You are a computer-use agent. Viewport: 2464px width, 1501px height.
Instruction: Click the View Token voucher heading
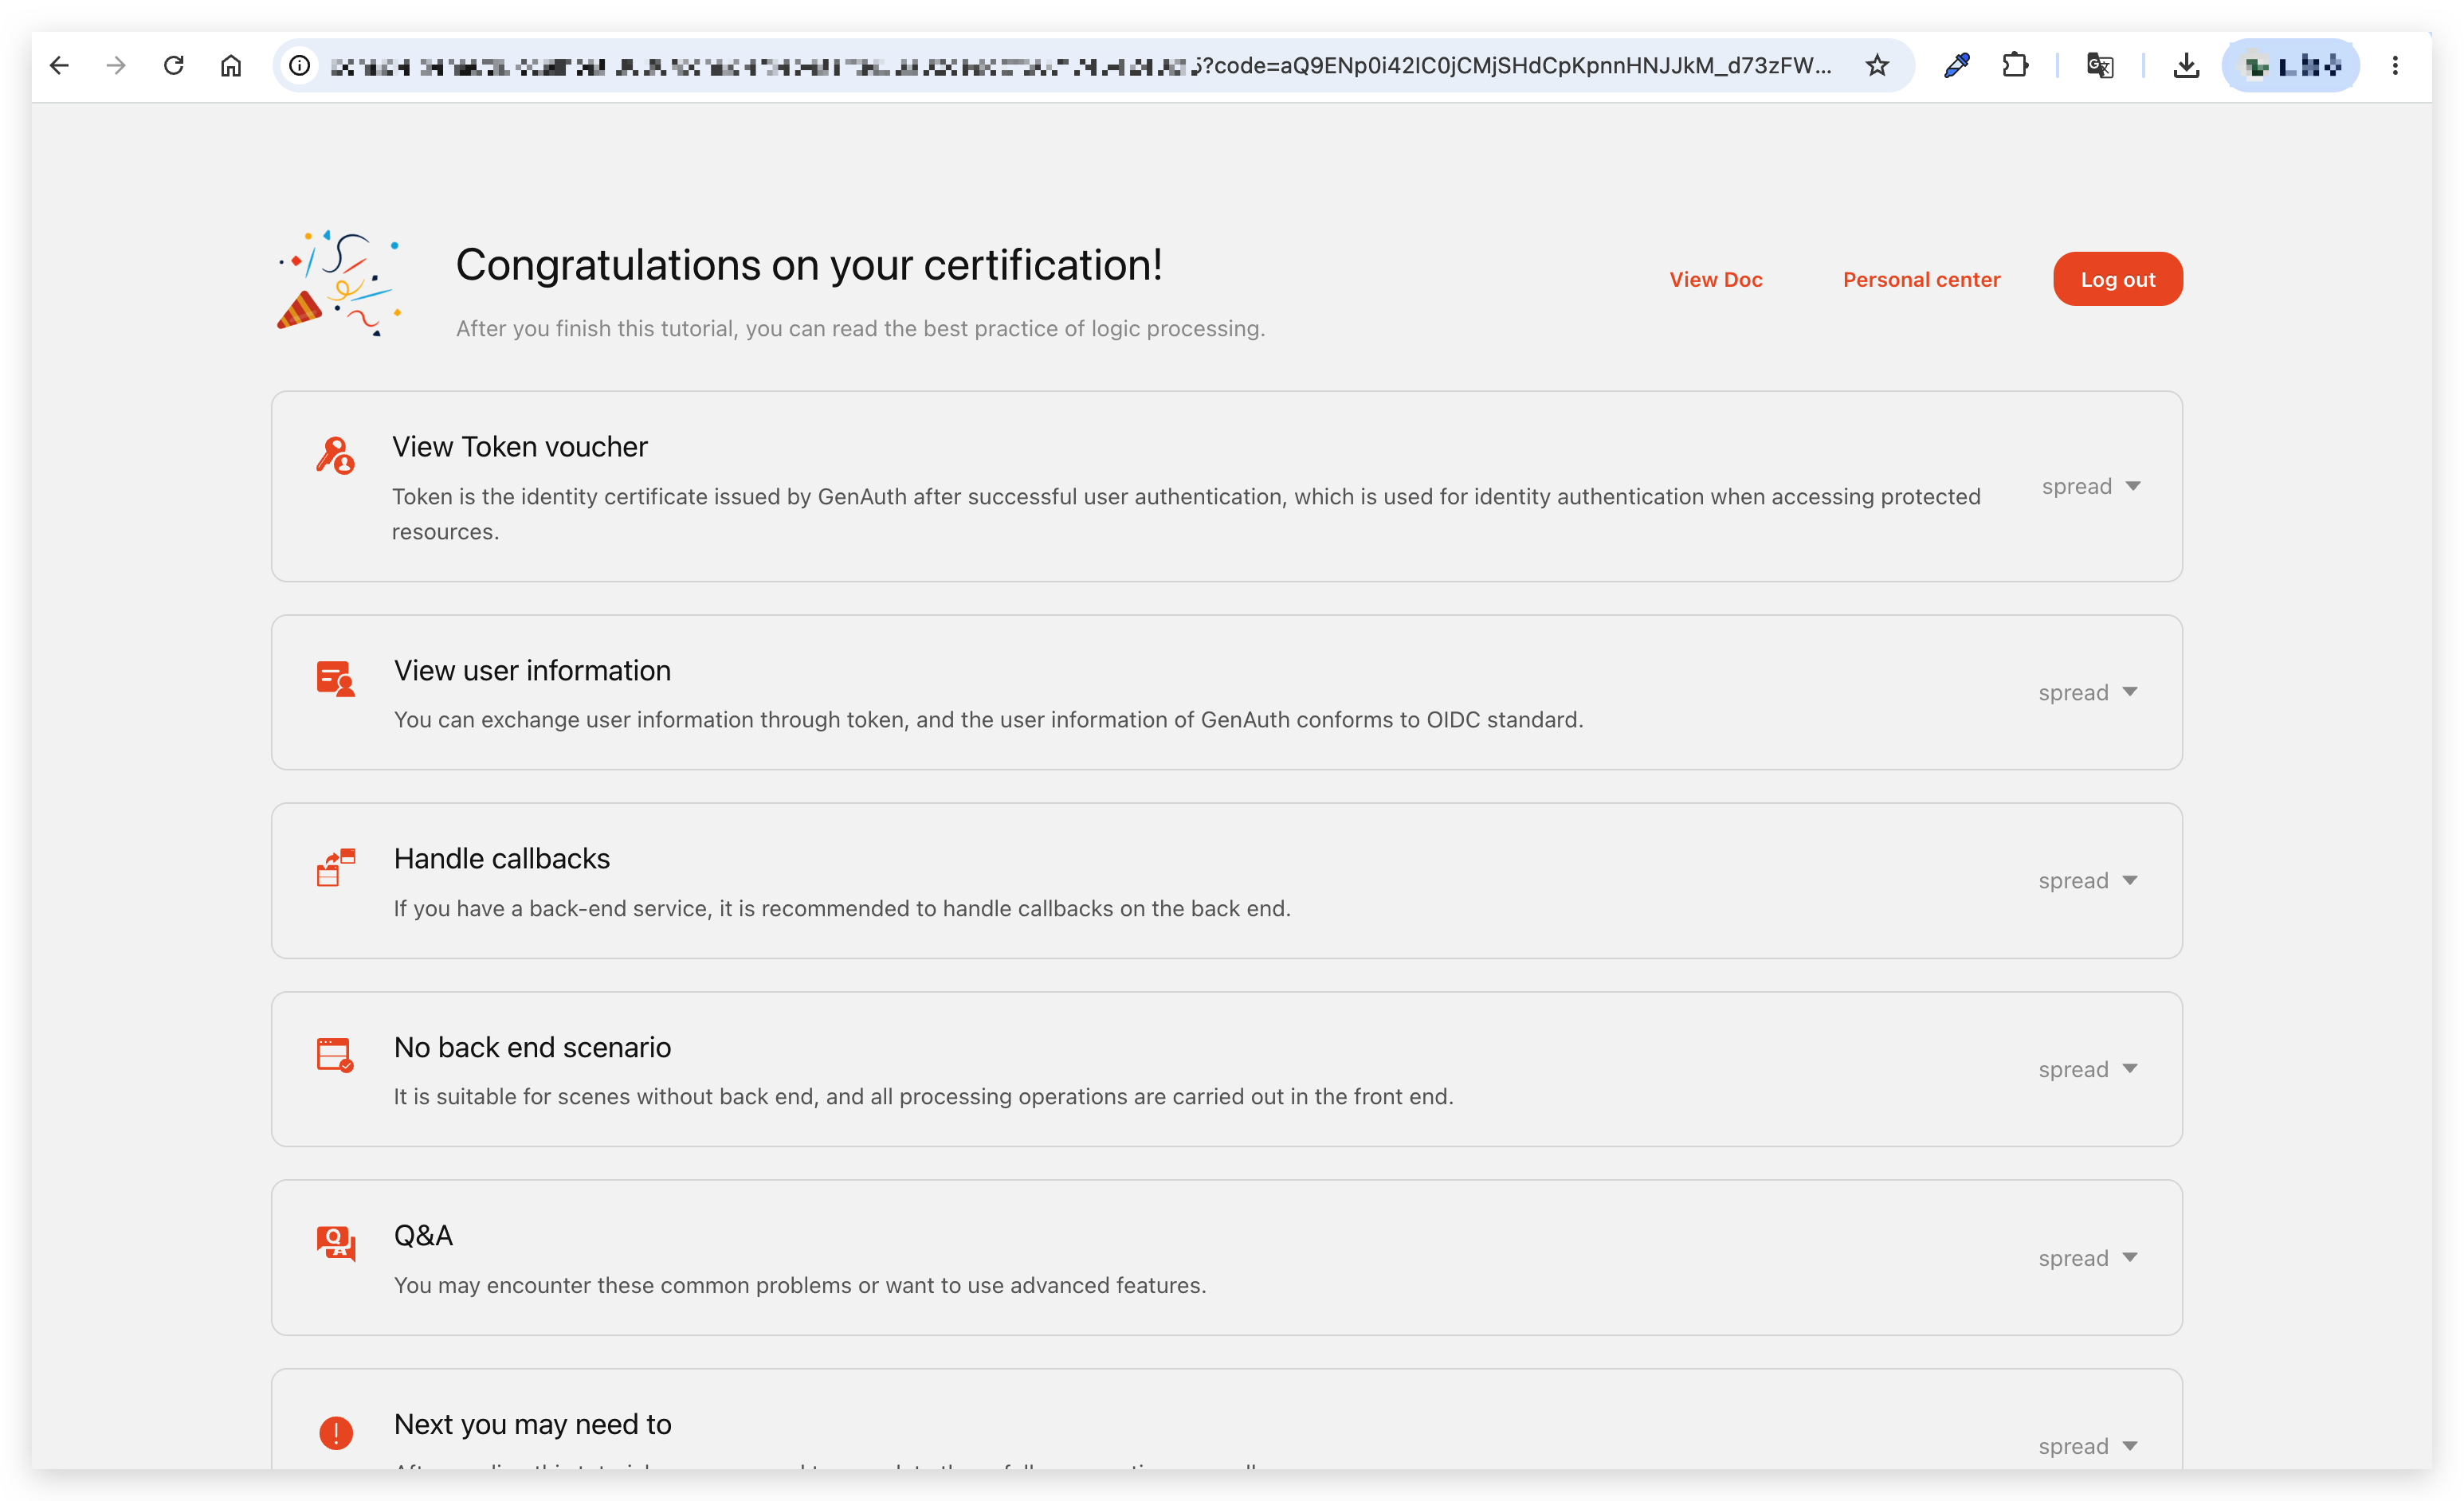click(519, 447)
